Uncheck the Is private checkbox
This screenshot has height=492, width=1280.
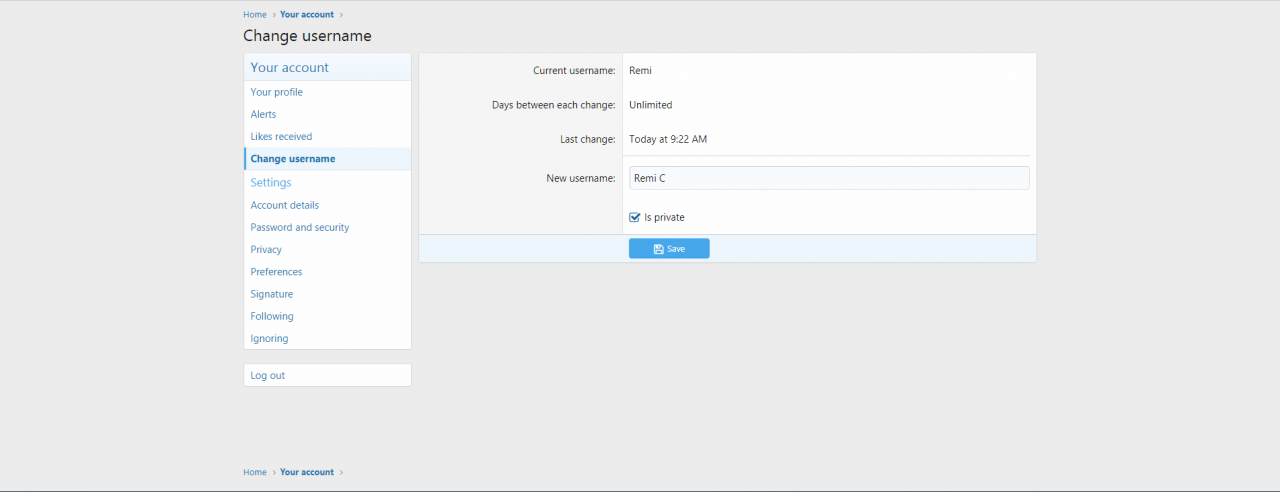635,217
